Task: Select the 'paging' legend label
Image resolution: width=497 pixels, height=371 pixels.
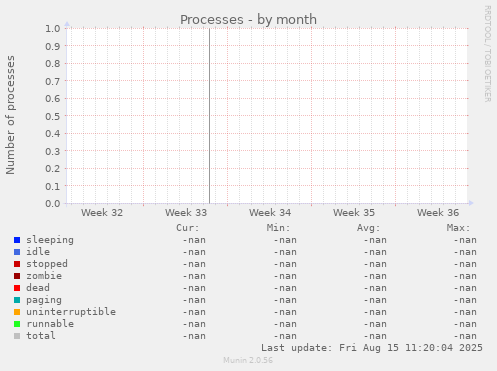Action: point(44,300)
